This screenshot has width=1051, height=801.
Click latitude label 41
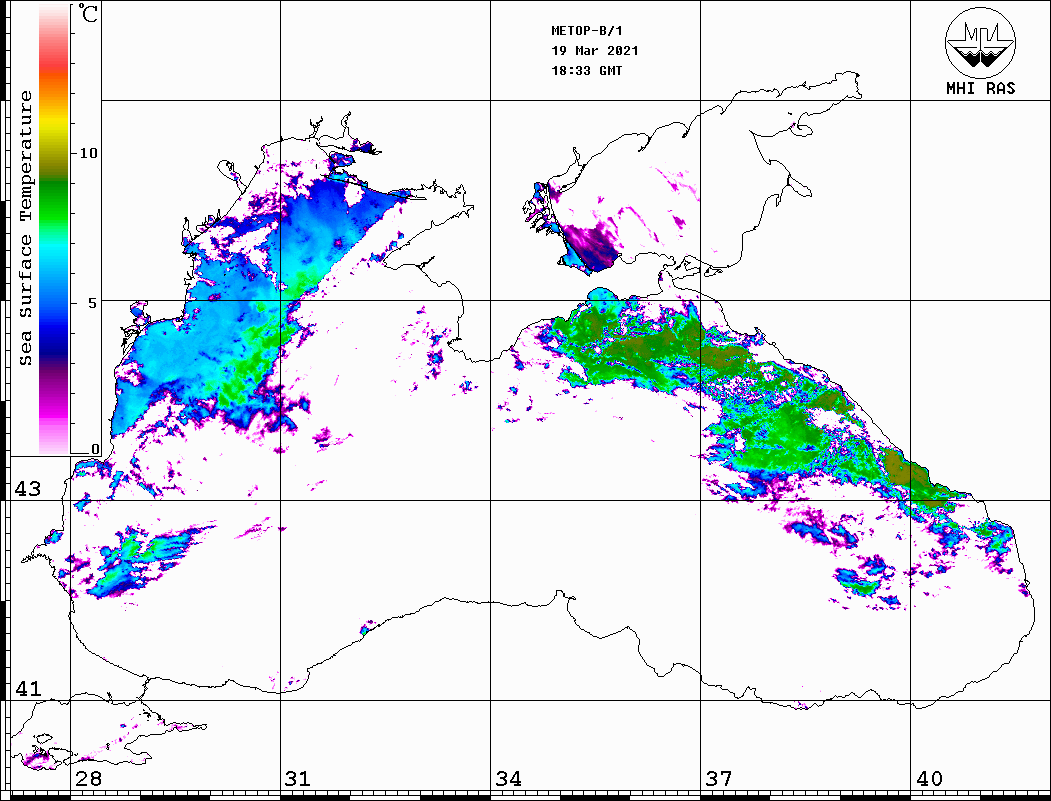(27, 688)
